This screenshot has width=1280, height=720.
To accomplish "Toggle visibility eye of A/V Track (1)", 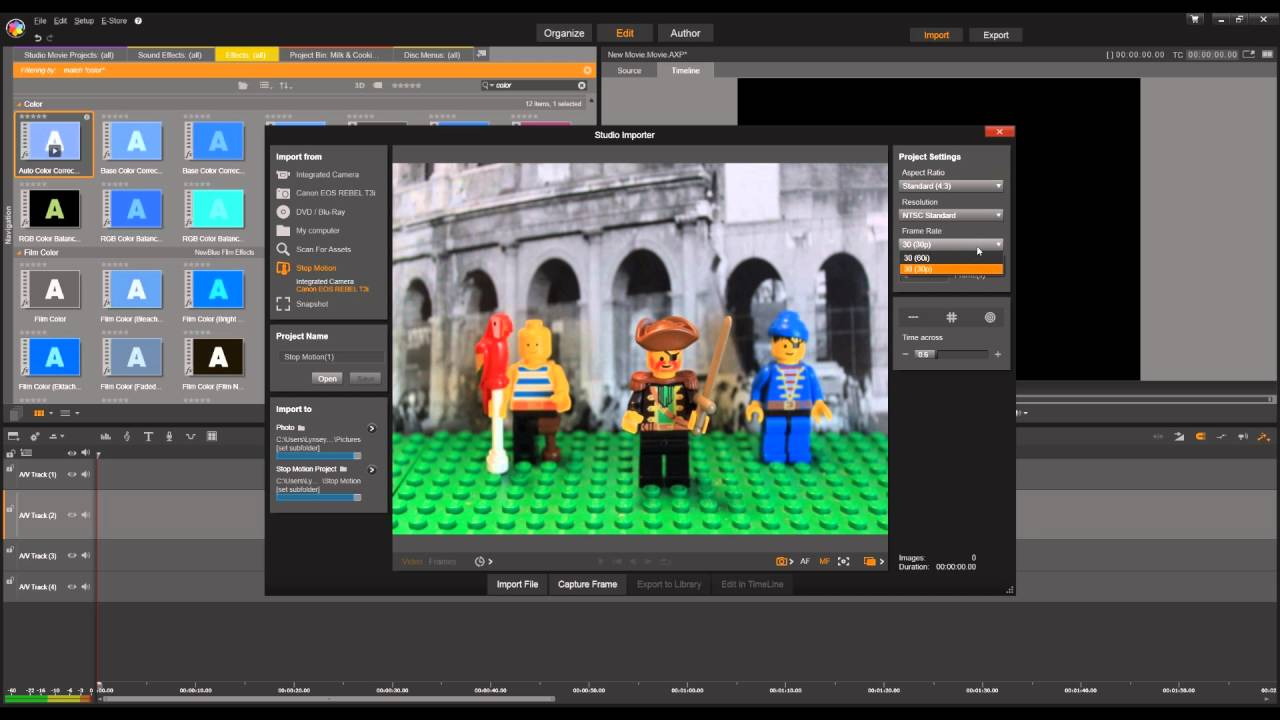I will click(71, 474).
